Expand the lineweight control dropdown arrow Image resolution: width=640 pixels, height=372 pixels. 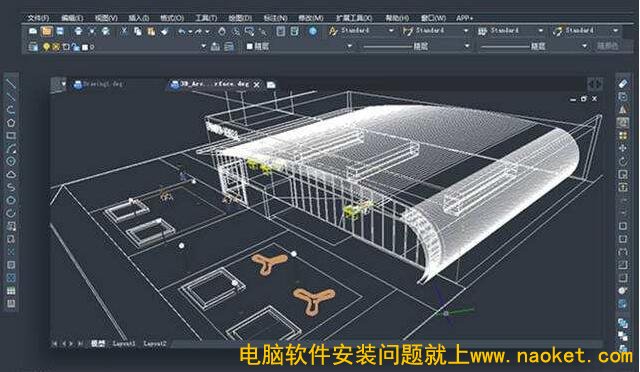[x=584, y=46]
